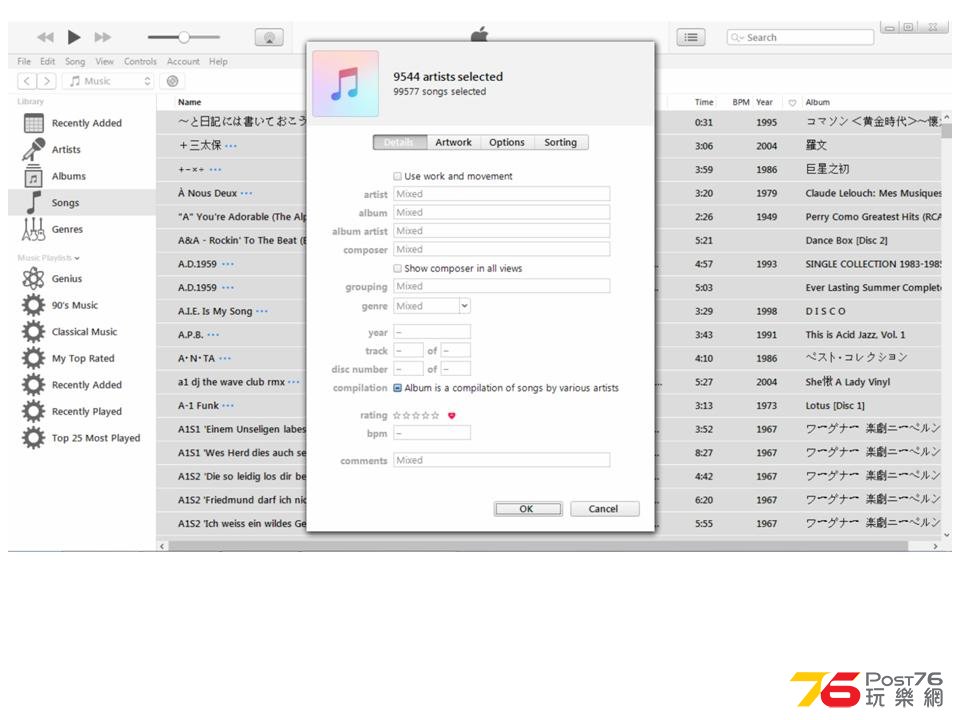This screenshot has height=720, width=960.
Task: Open the File menu
Action: (x=24, y=61)
